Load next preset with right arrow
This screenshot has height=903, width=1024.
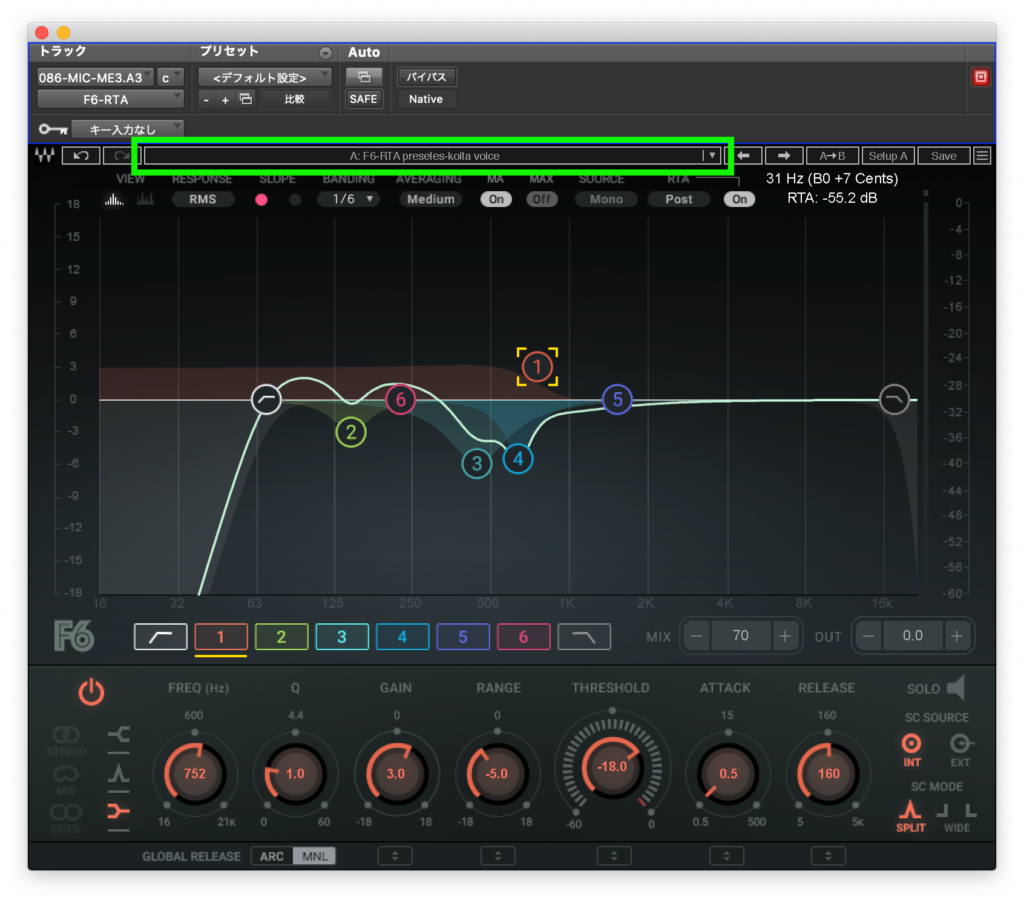click(784, 156)
